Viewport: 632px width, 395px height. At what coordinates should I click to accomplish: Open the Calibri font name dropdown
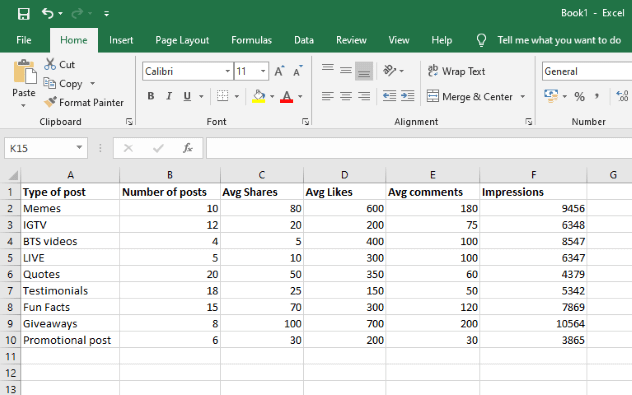pos(227,71)
